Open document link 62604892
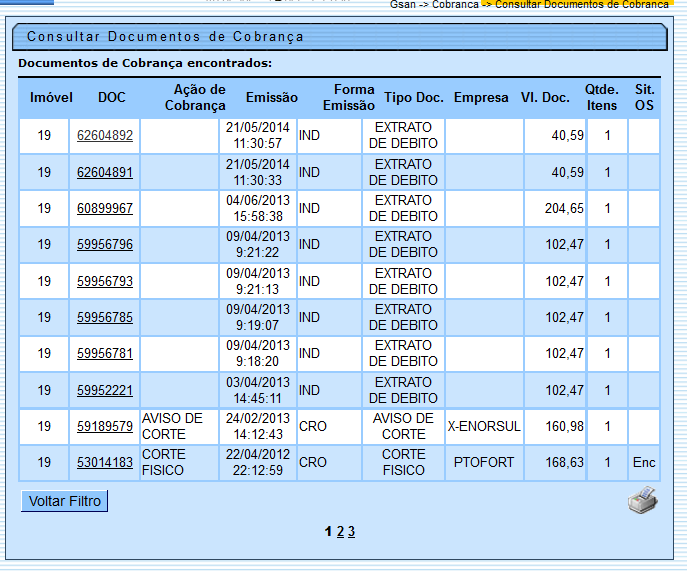The width and height of the screenshot is (687, 571). click(105, 136)
